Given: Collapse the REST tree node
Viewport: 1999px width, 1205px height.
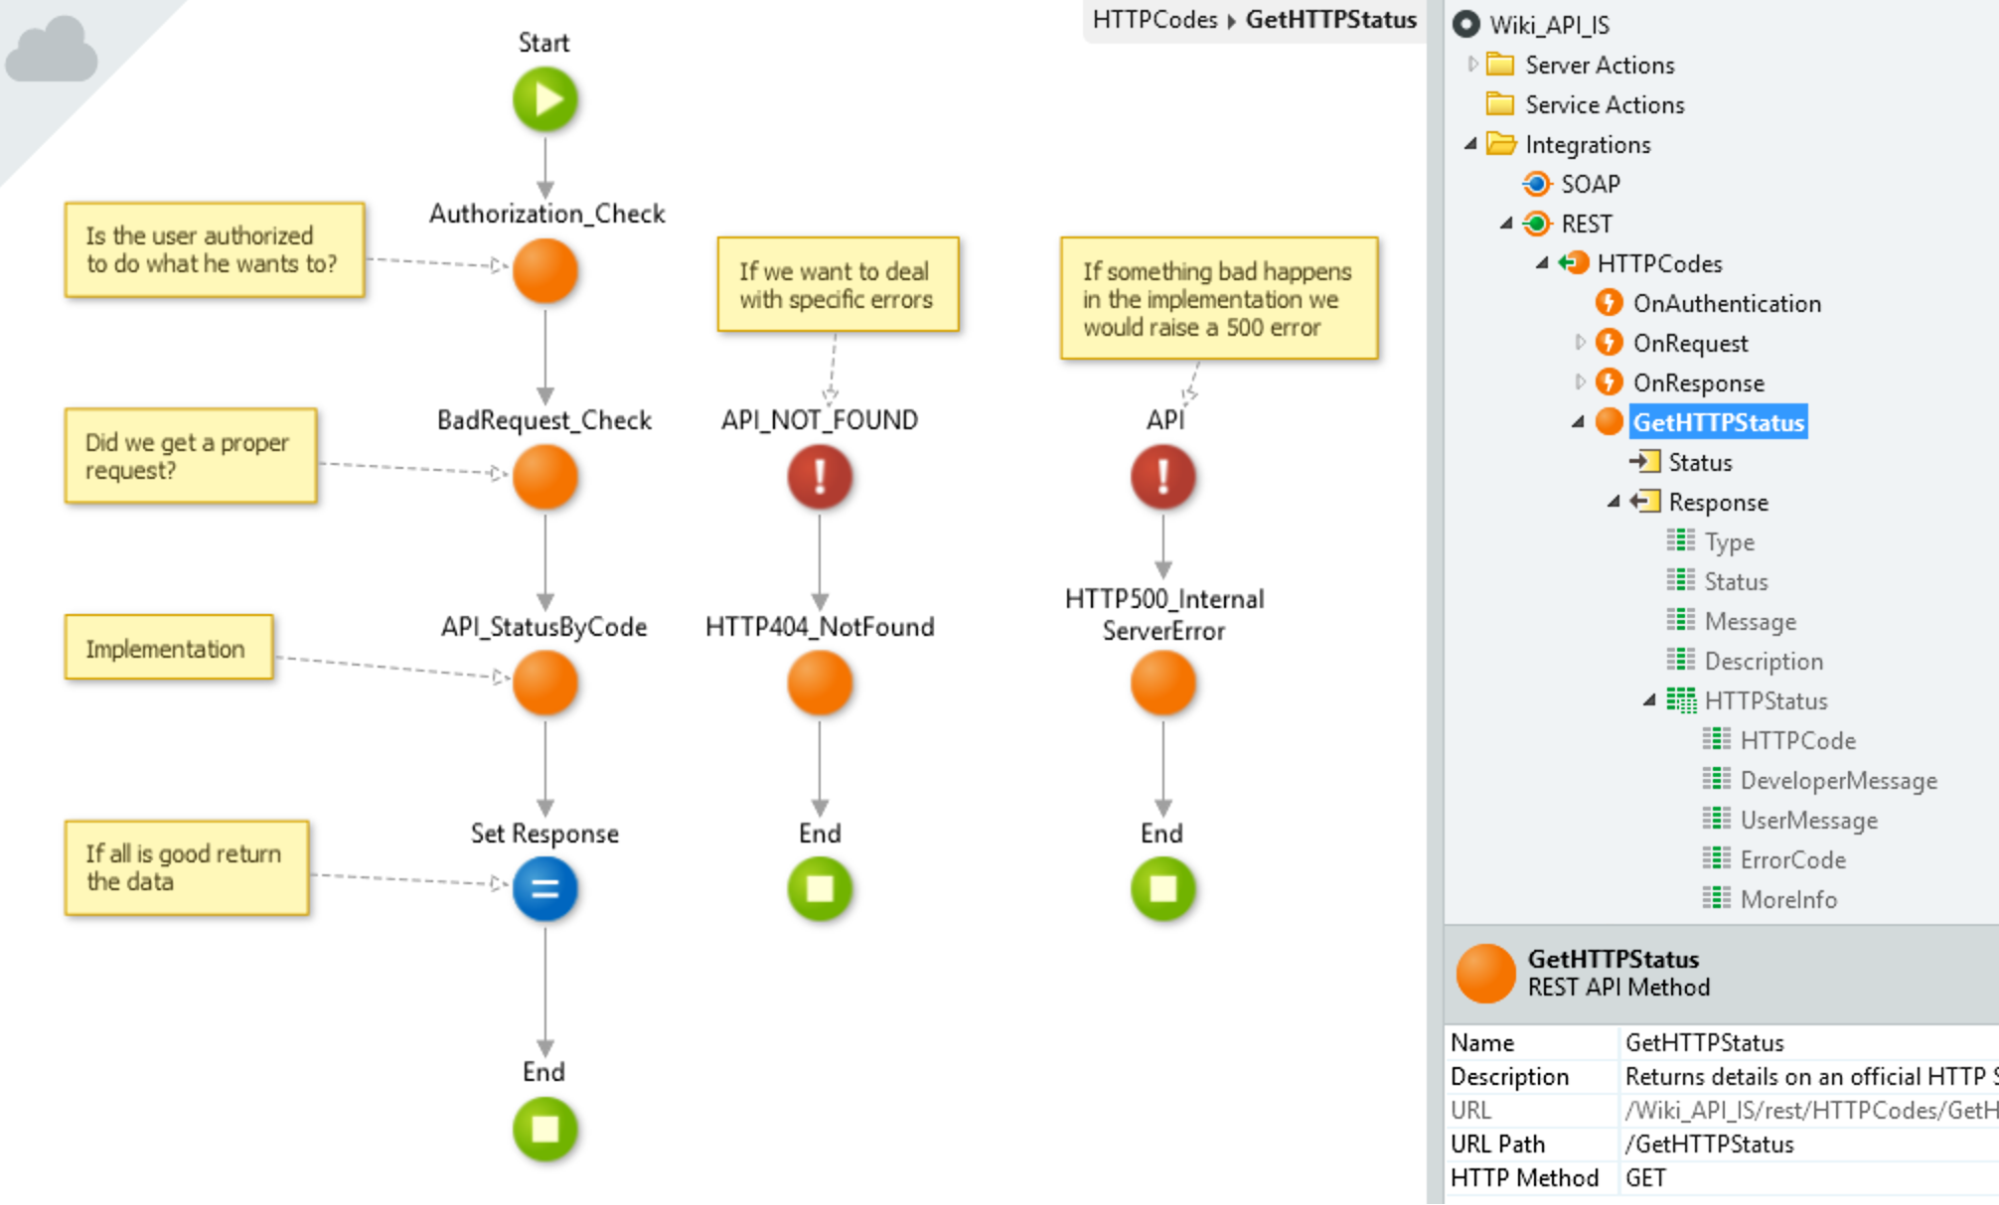Looking at the screenshot, I should click(x=1506, y=224).
